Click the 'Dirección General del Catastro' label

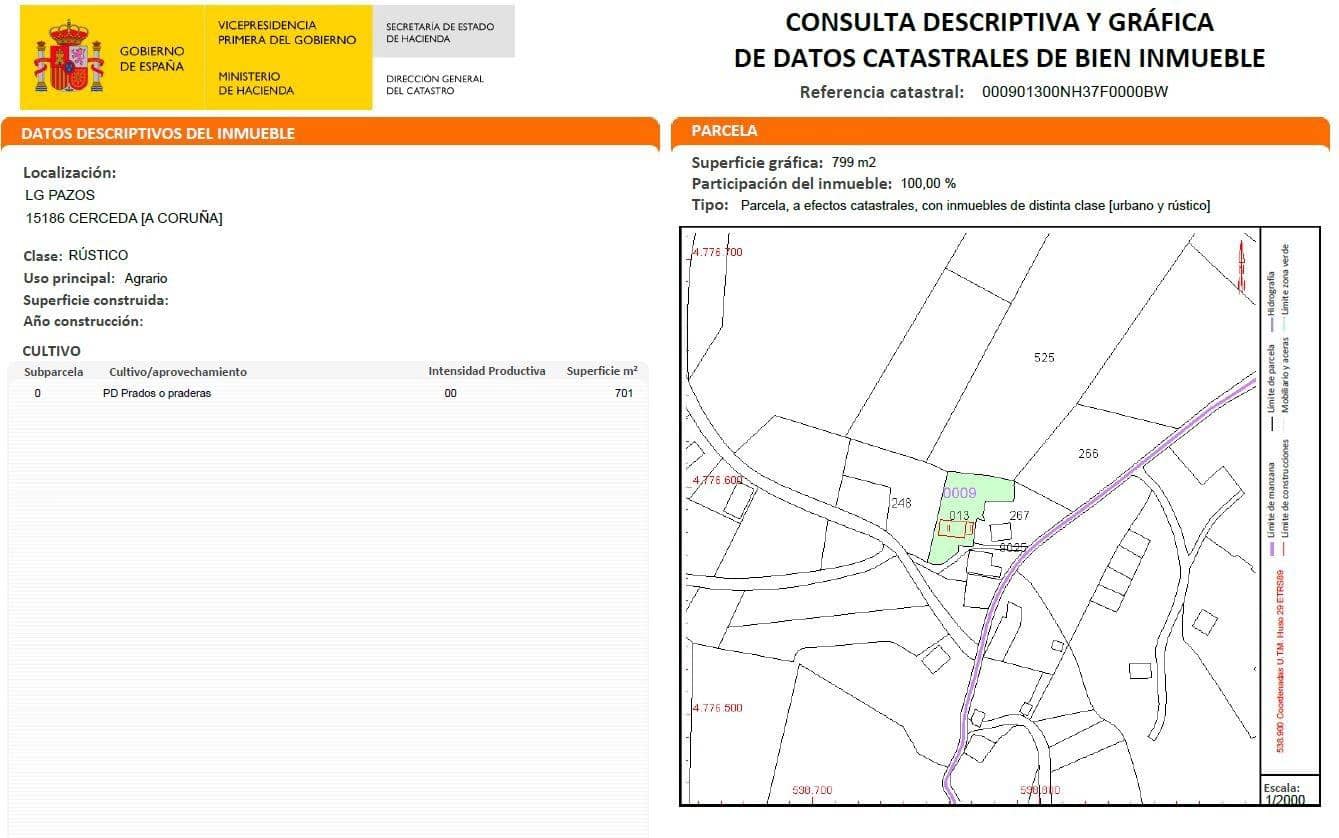click(434, 85)
